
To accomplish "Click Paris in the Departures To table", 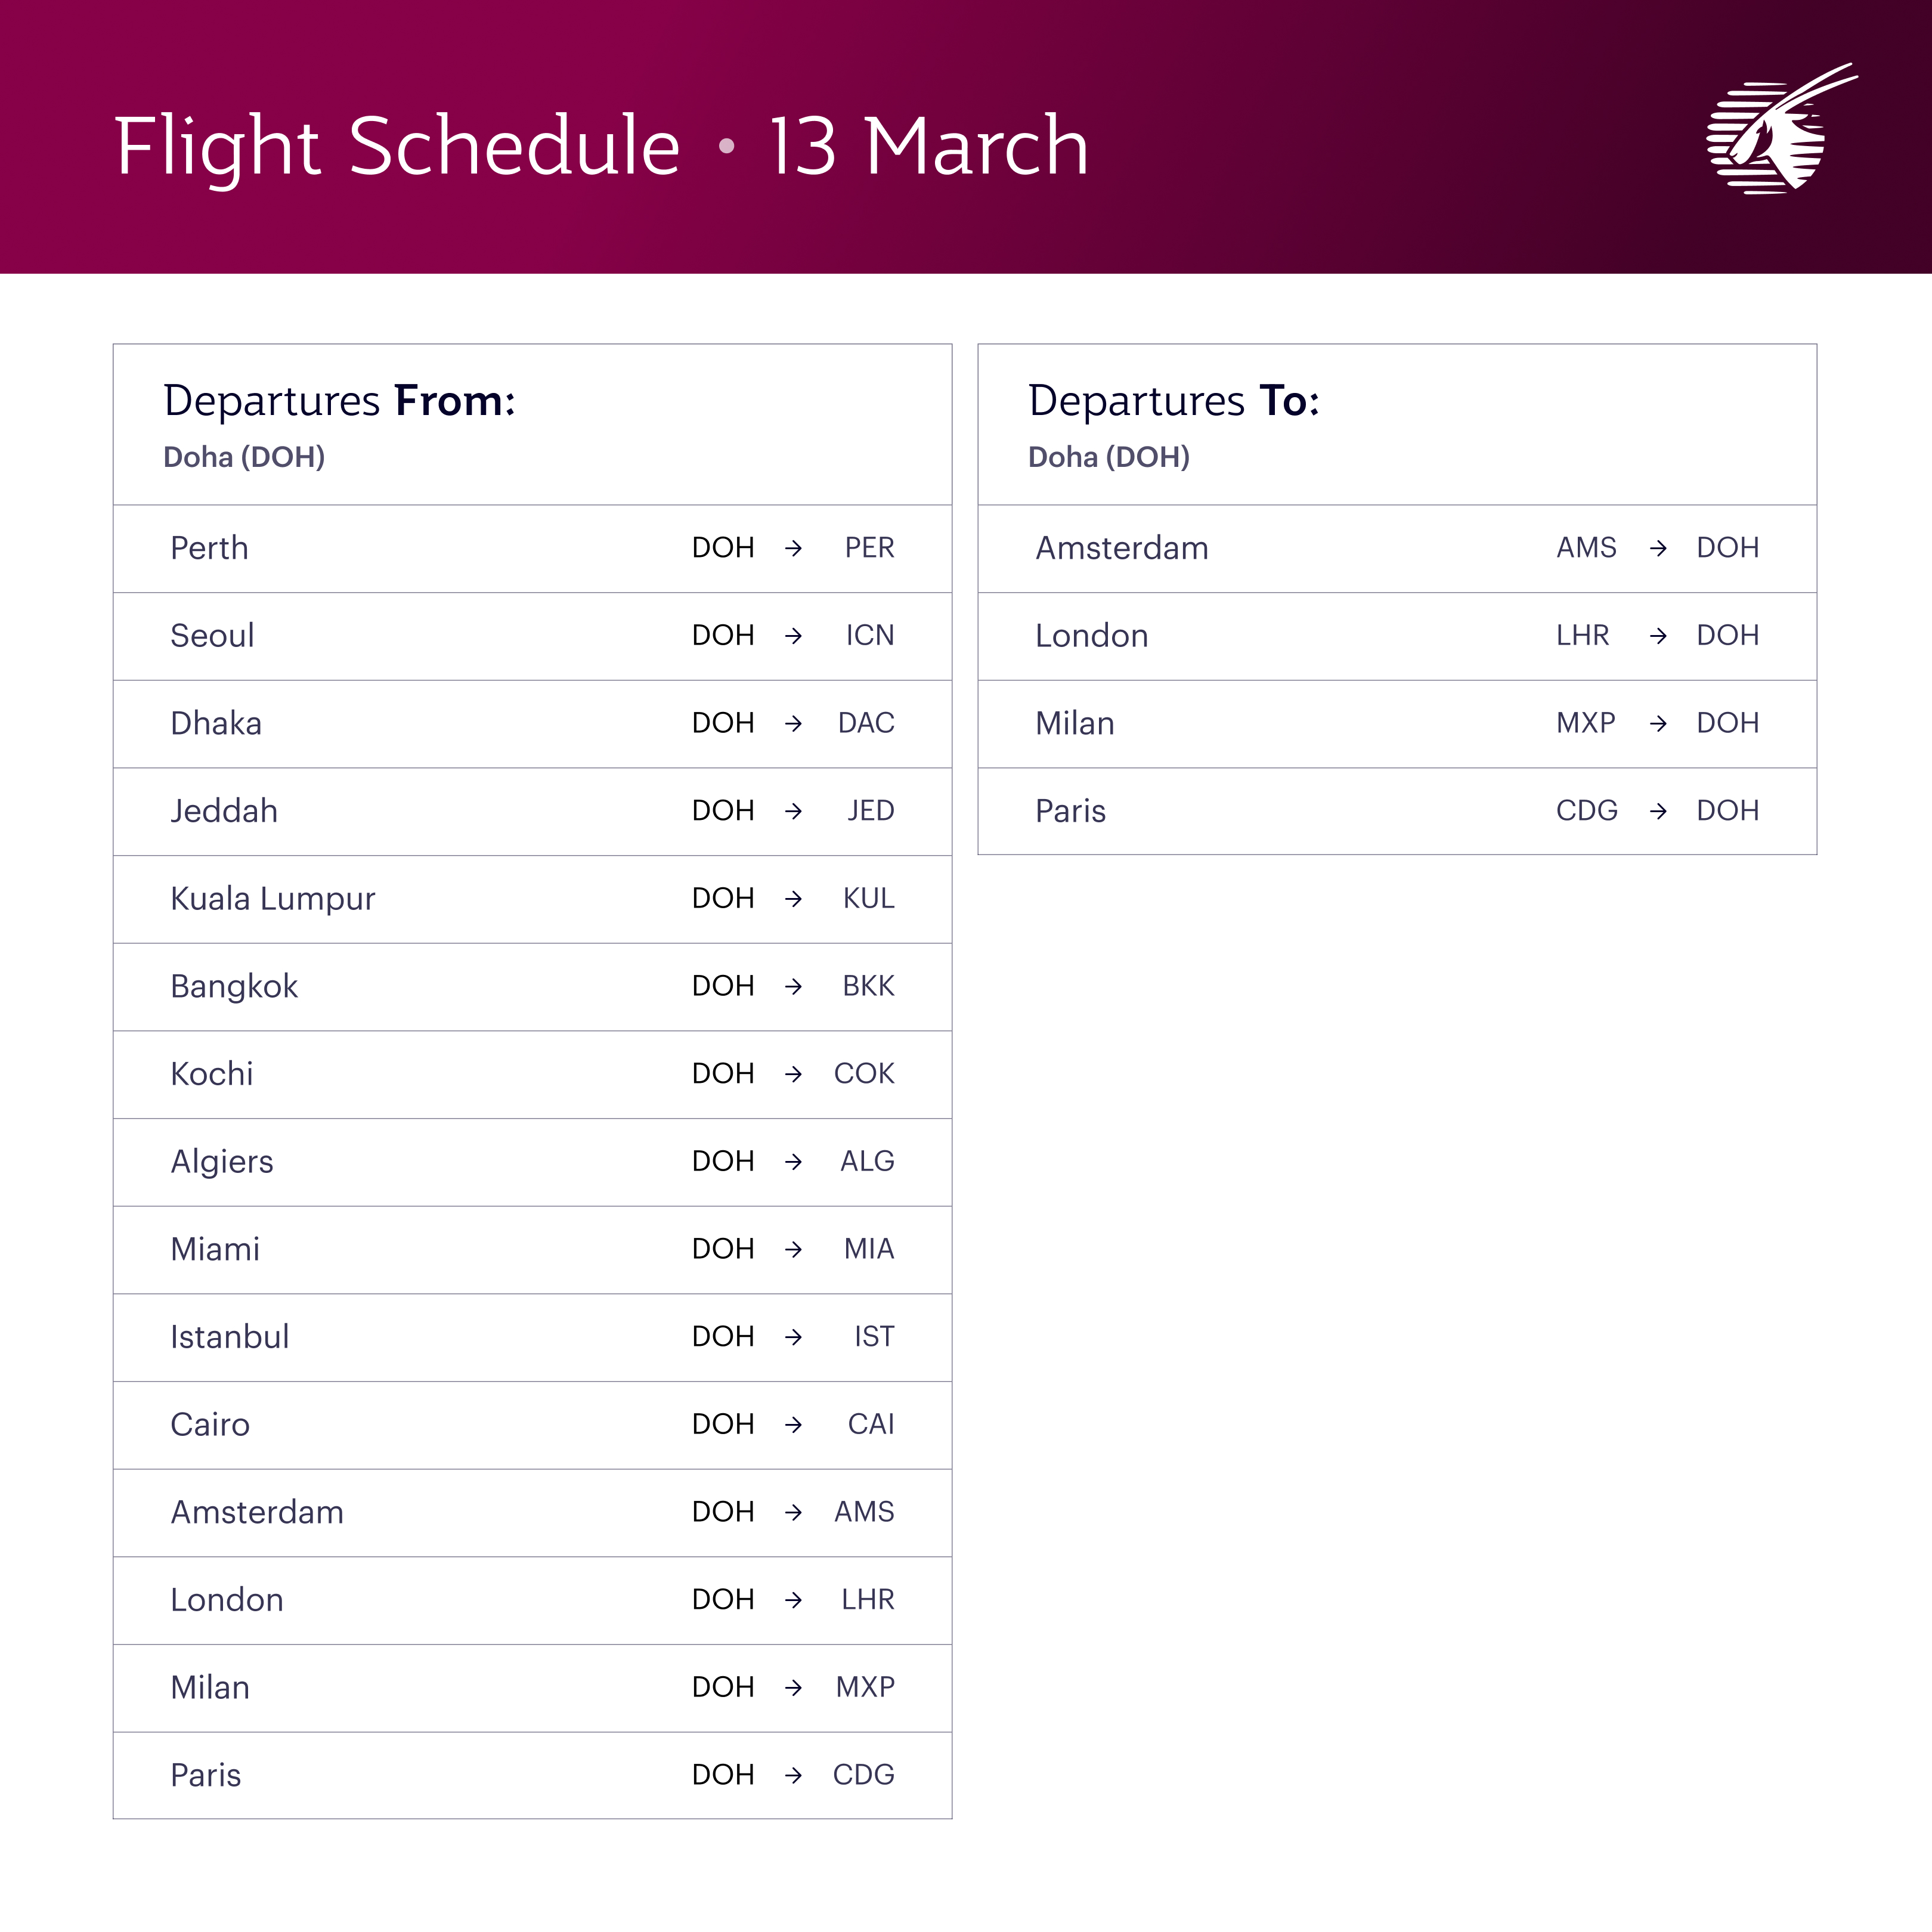I will 1070,811.
